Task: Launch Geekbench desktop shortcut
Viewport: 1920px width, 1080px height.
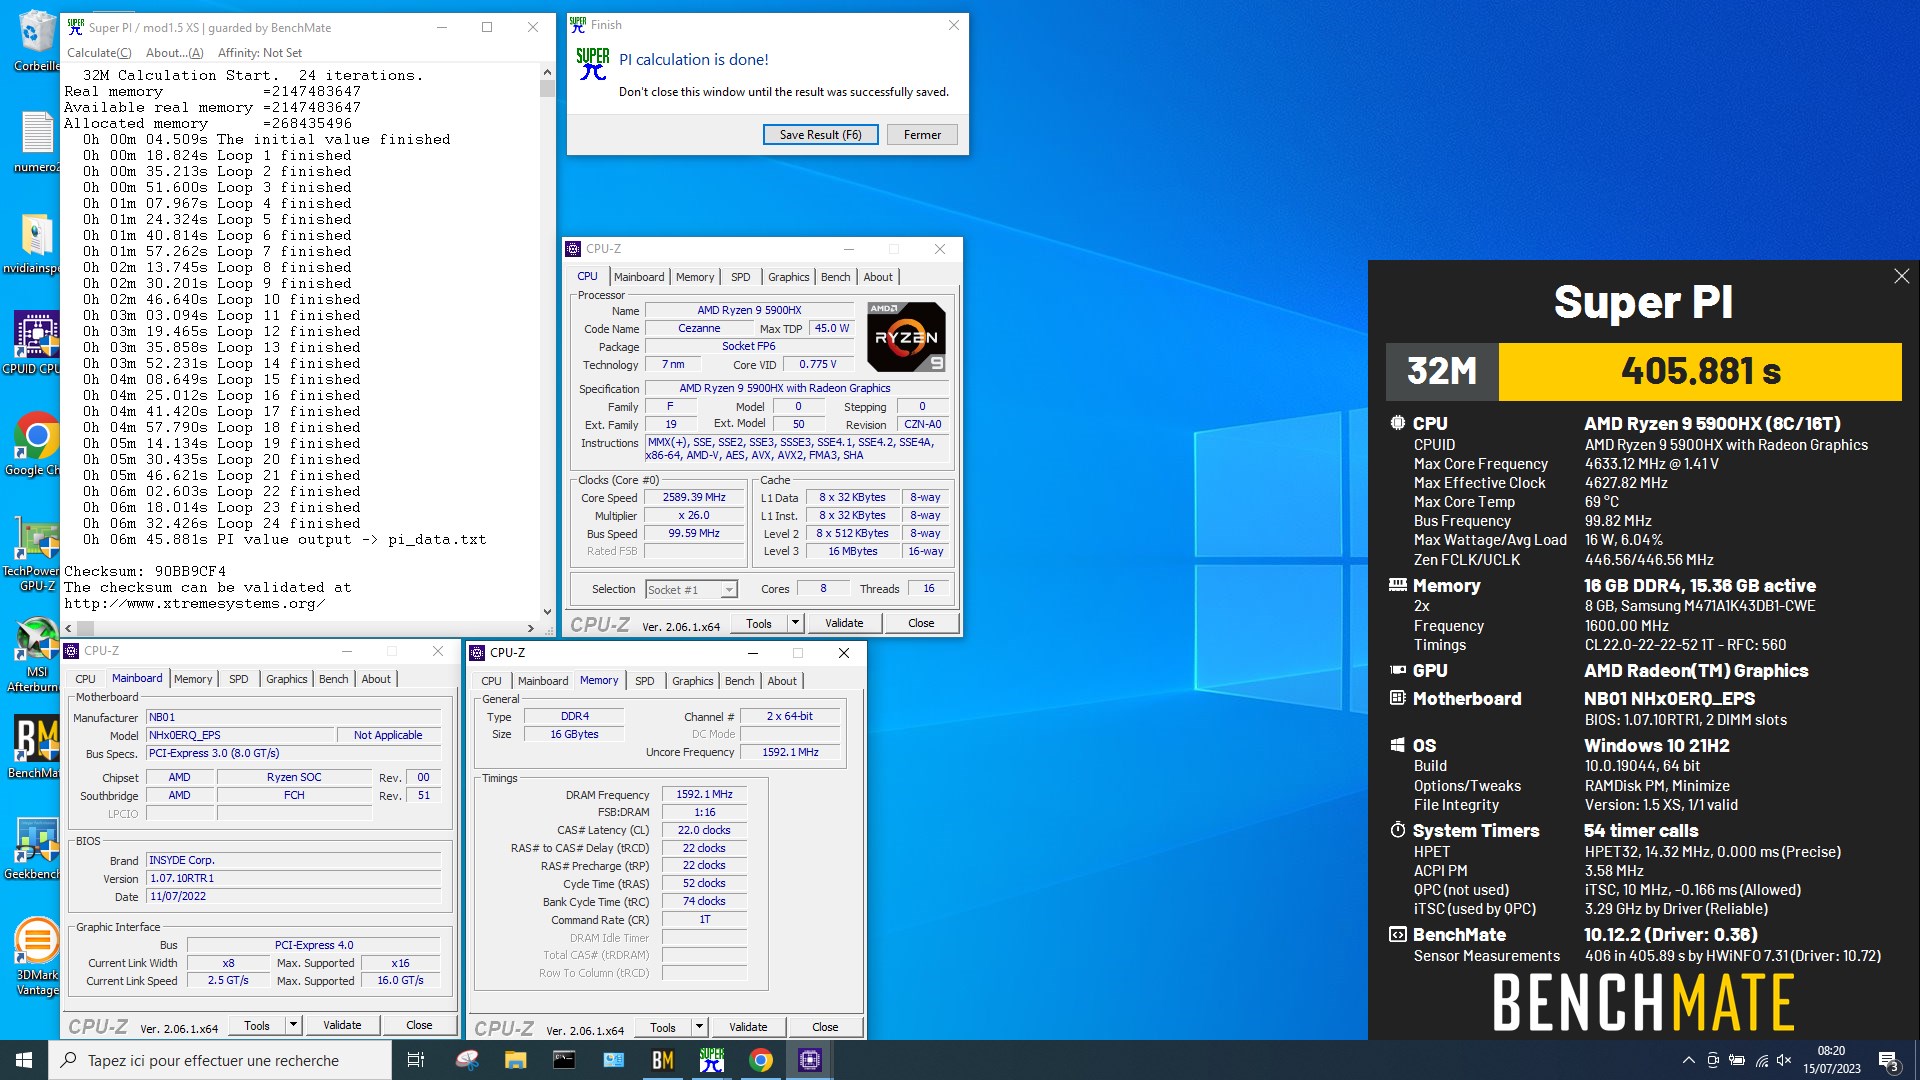Action: (x=36, y=849)
